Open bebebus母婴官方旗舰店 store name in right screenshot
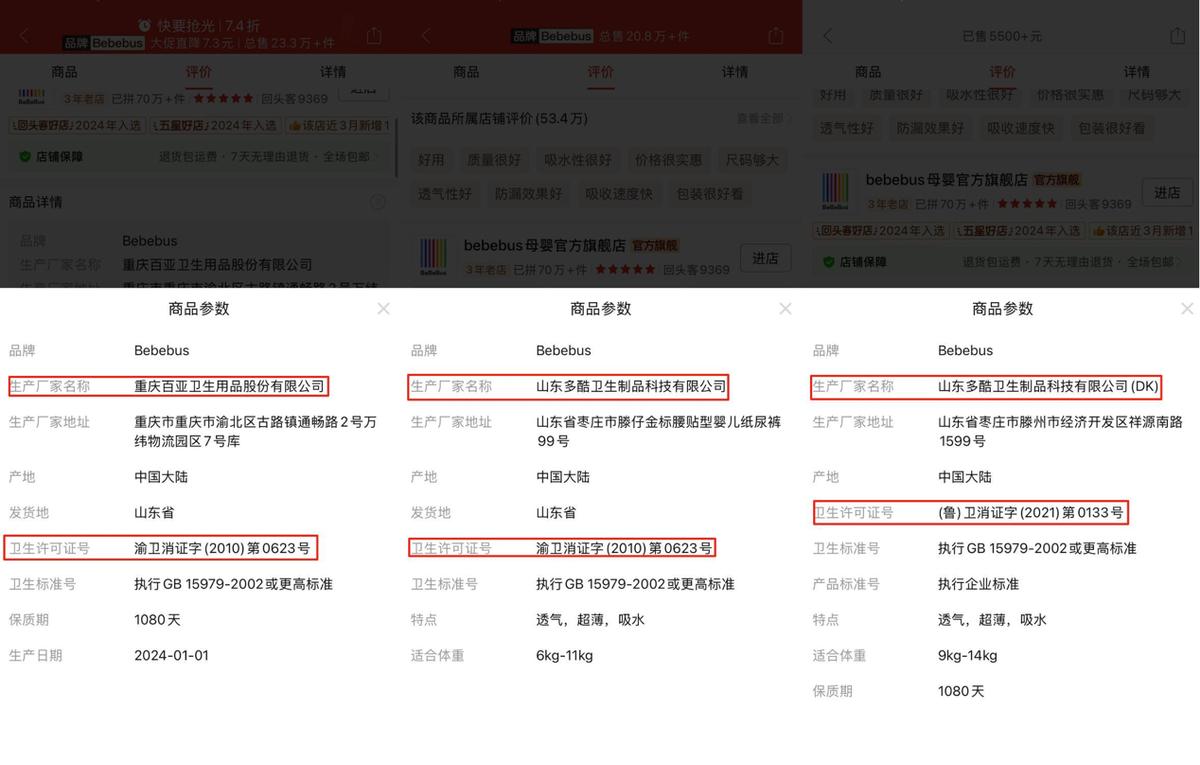1200x765 pixels. click(x=946, y=180)
